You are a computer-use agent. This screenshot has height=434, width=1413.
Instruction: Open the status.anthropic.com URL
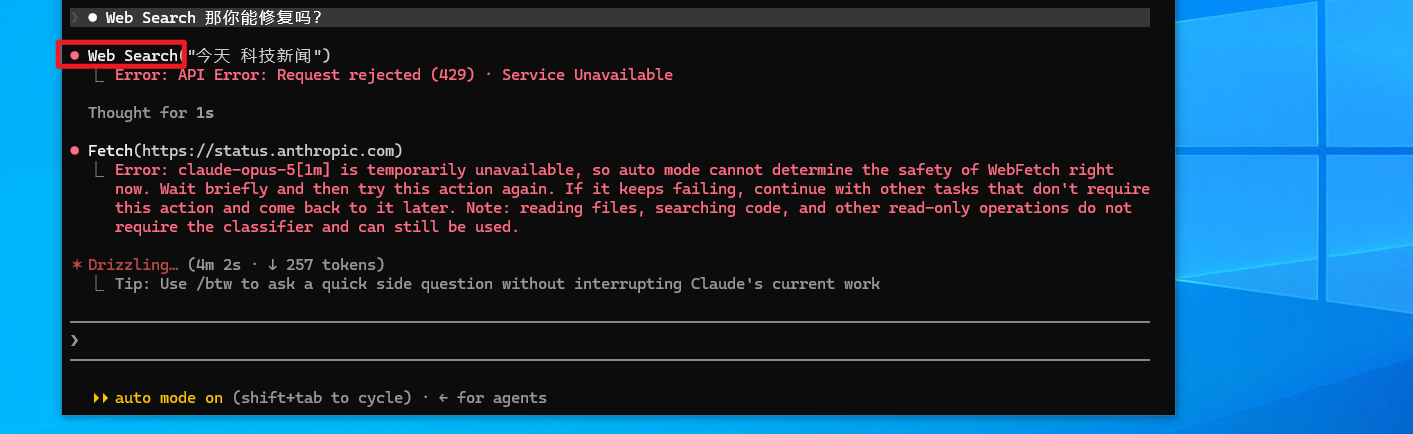click(x=268, y=151)
